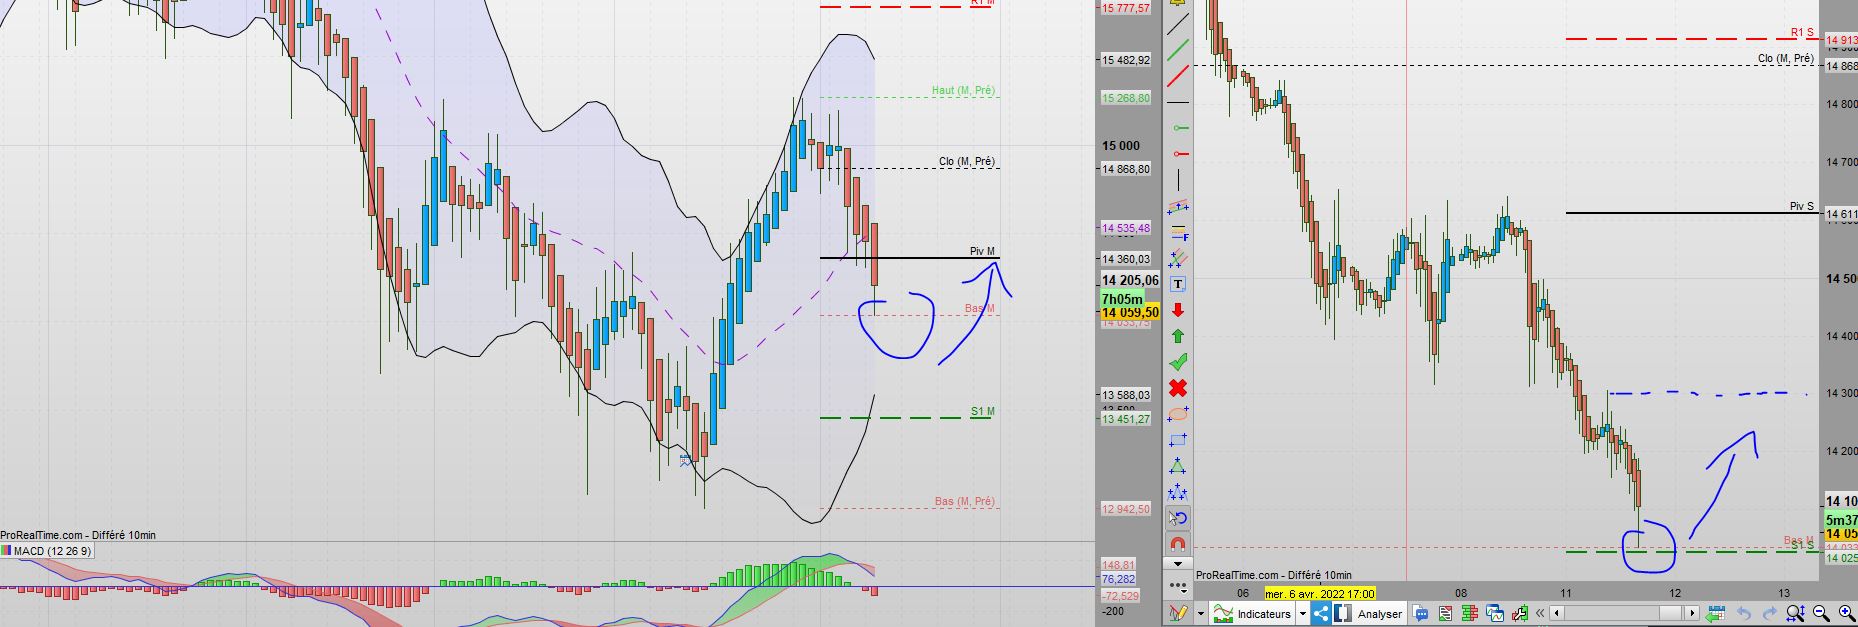Expand the Indicateurs dropdown arrow
The image size is (1858, 627).
coord(1303,613)
